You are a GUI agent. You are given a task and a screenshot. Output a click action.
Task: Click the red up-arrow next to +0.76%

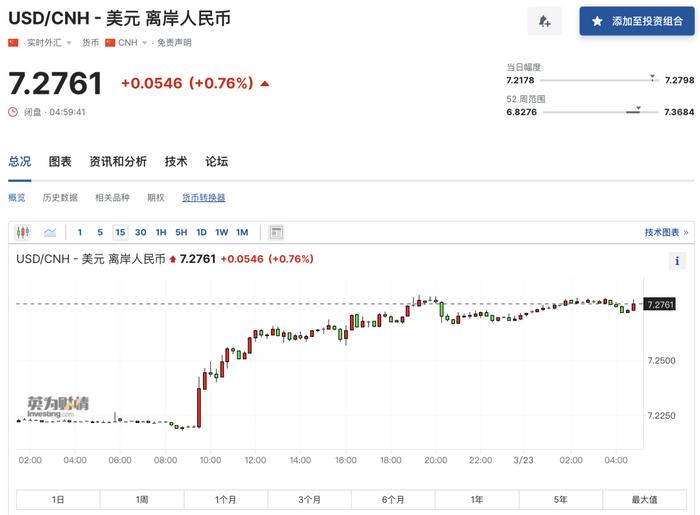[265, 83]
